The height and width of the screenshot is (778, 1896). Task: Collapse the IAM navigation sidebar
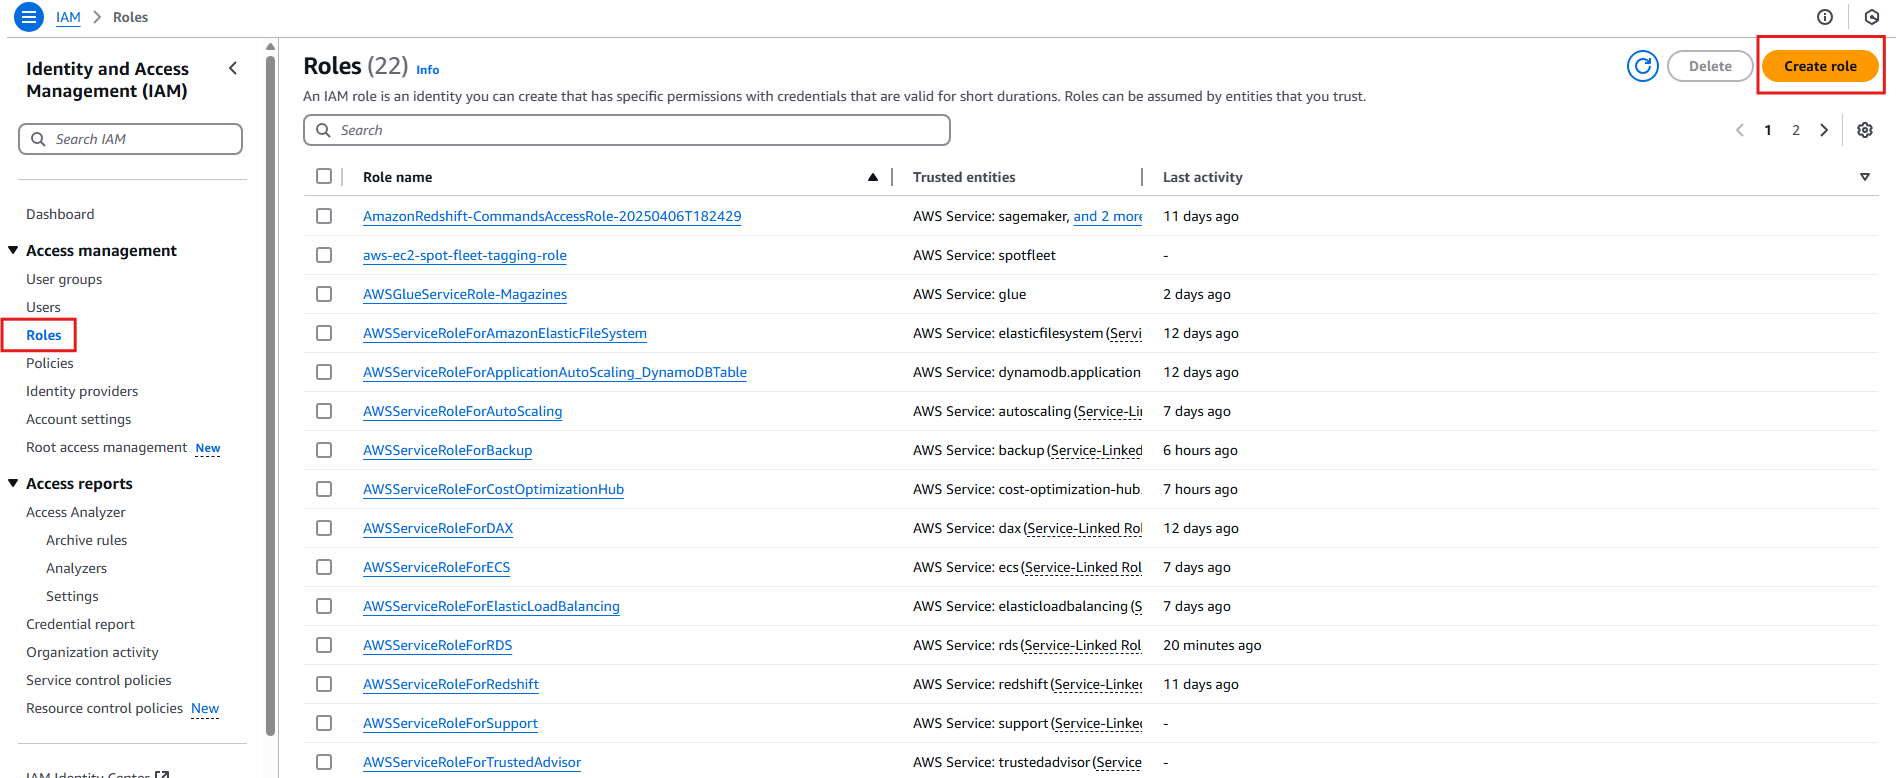coord(233,68)
